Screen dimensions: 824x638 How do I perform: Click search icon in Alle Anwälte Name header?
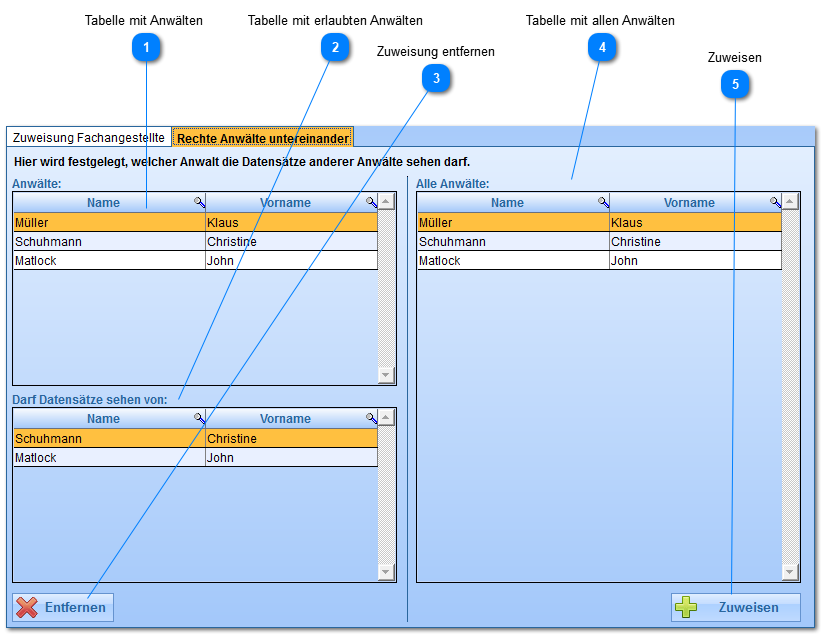click(603, 202)
